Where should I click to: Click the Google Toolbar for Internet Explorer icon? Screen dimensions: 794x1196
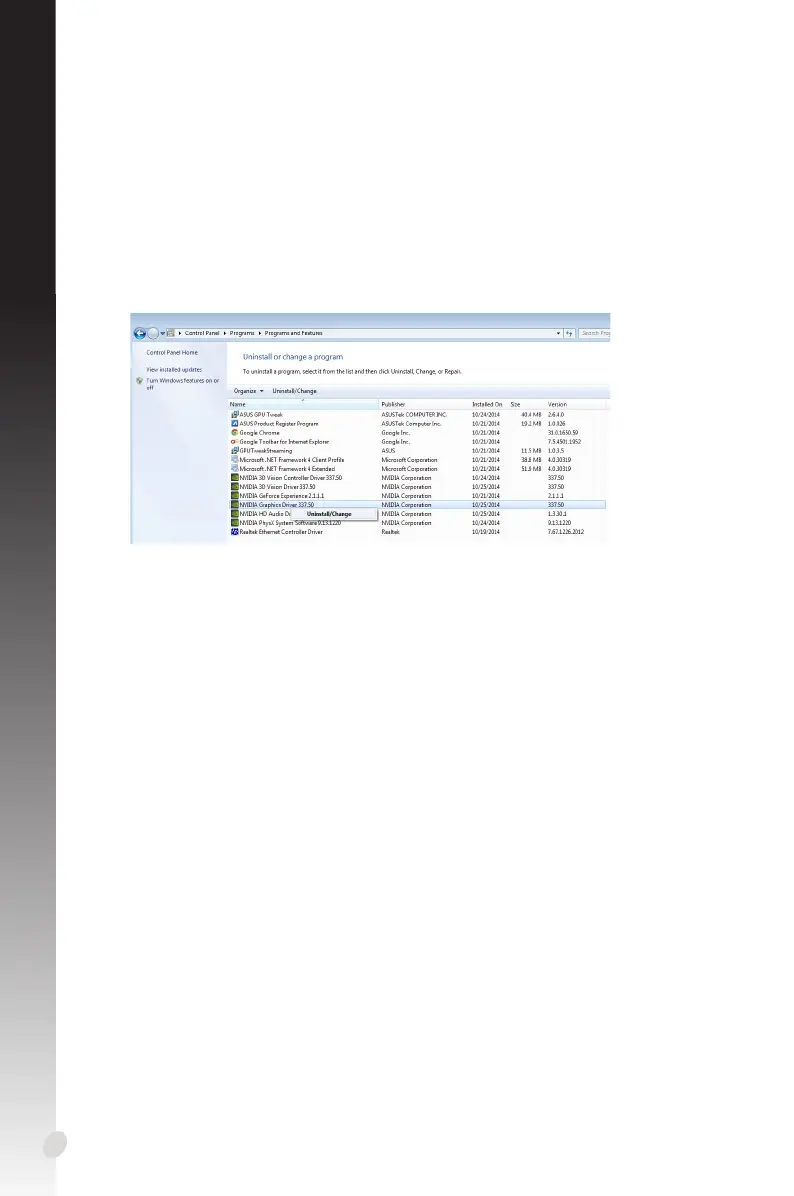(x=235, y=442)
